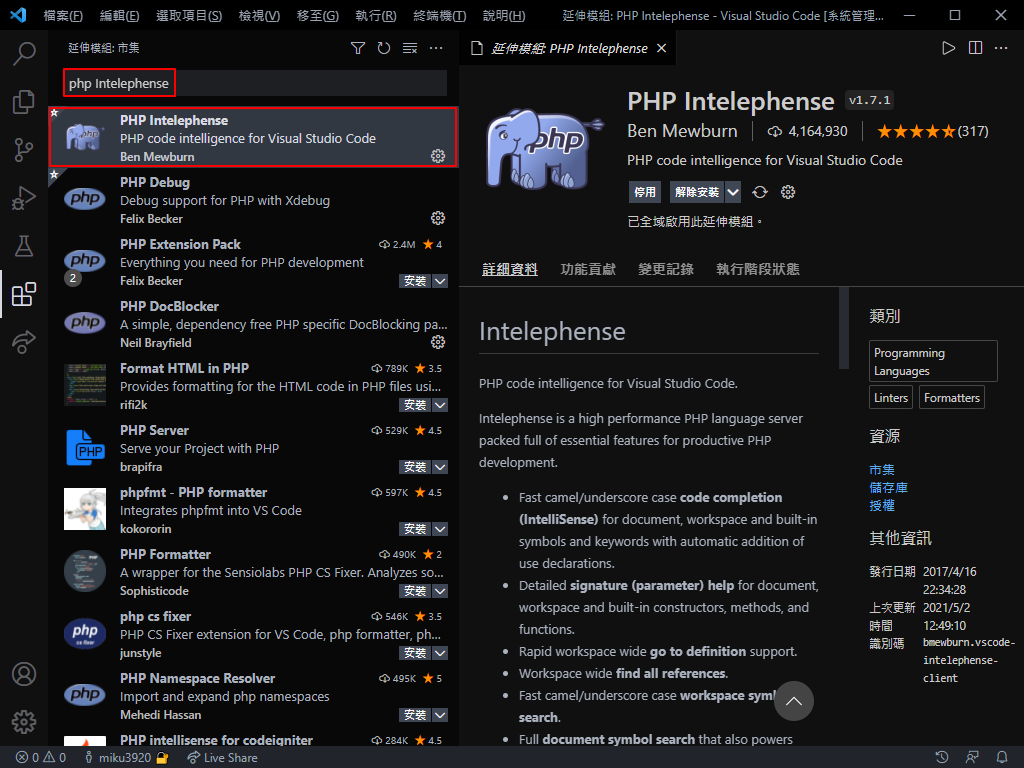Open the gear in extension detail header

tap(788, 192)
